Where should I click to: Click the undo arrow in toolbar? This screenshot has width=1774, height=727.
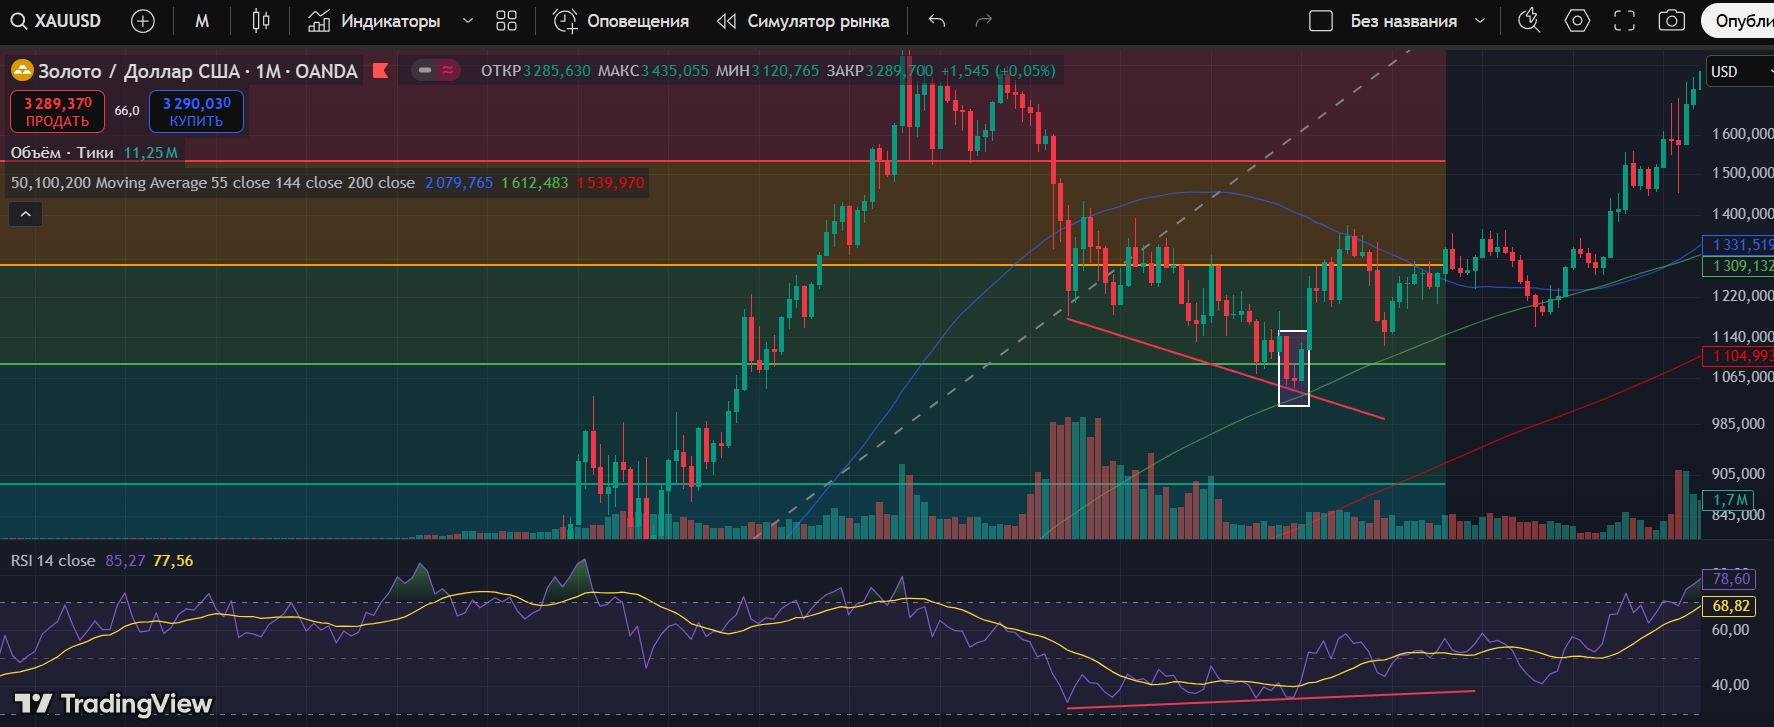[x=936, y=21]
